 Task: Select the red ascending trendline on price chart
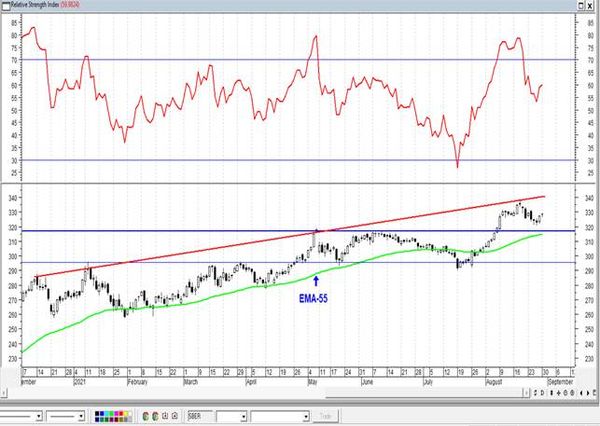click(290, 237)
